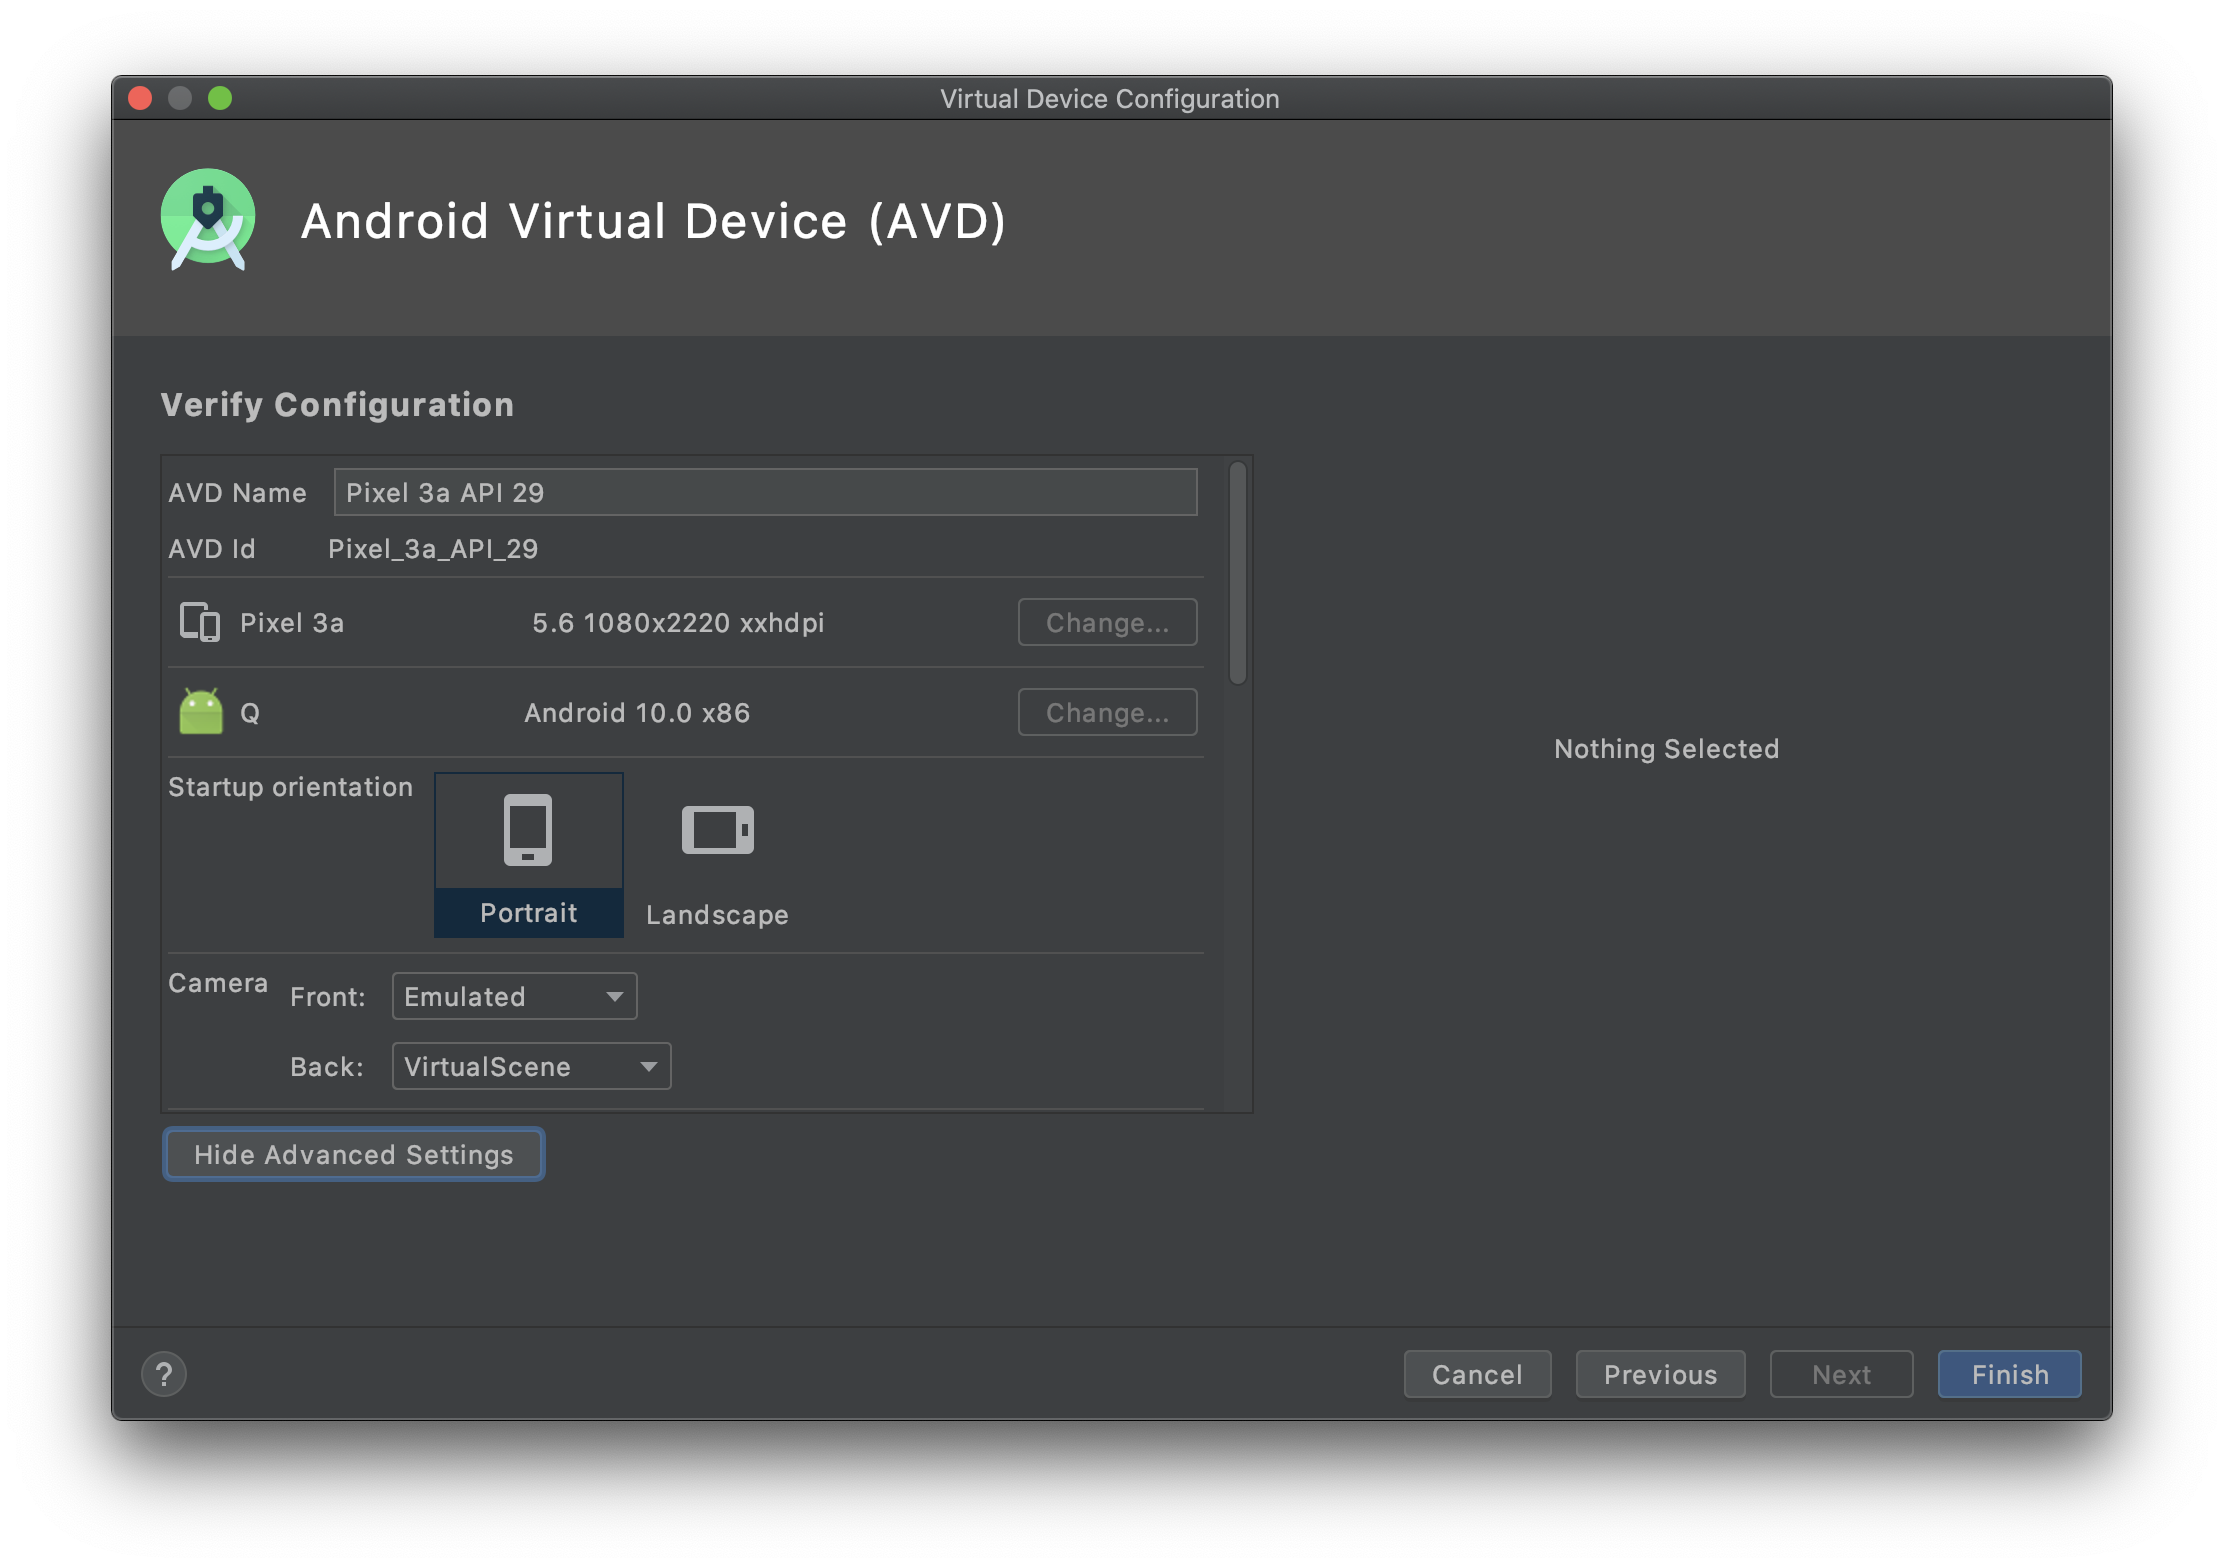
Task: Click the portrait phone icon
Action: click(528, 830)
